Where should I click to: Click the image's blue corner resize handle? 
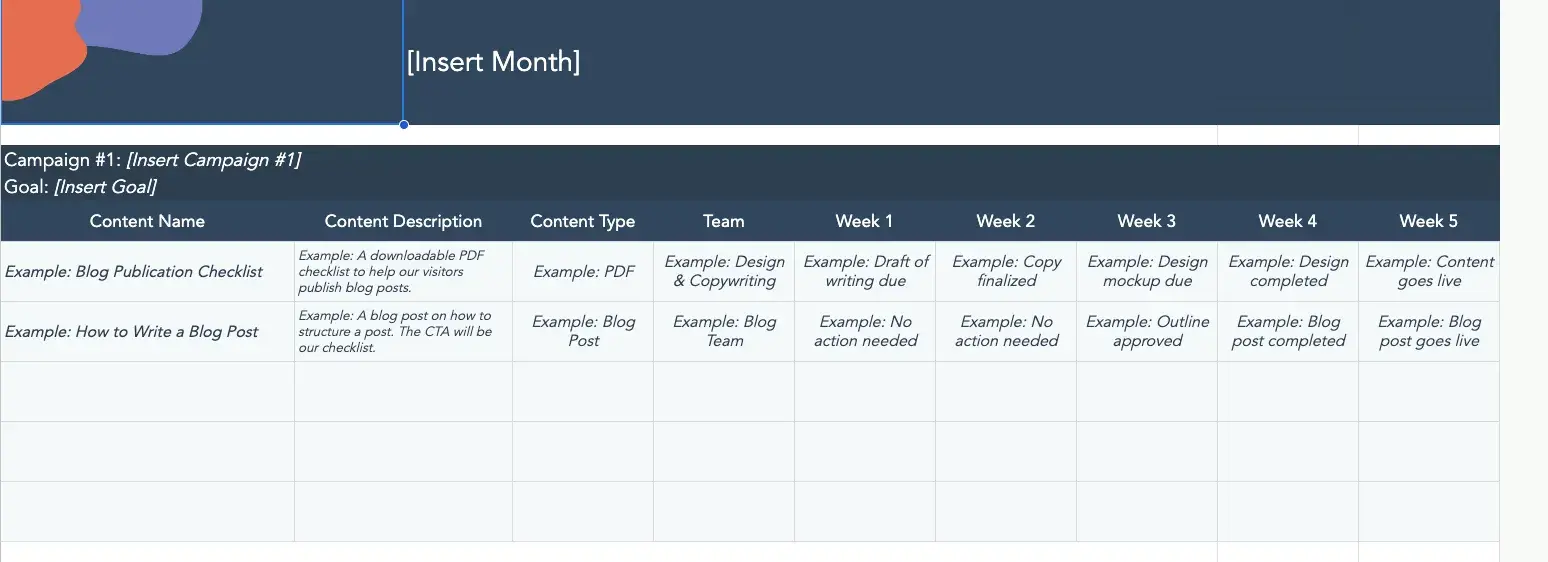tap(403, 125)
